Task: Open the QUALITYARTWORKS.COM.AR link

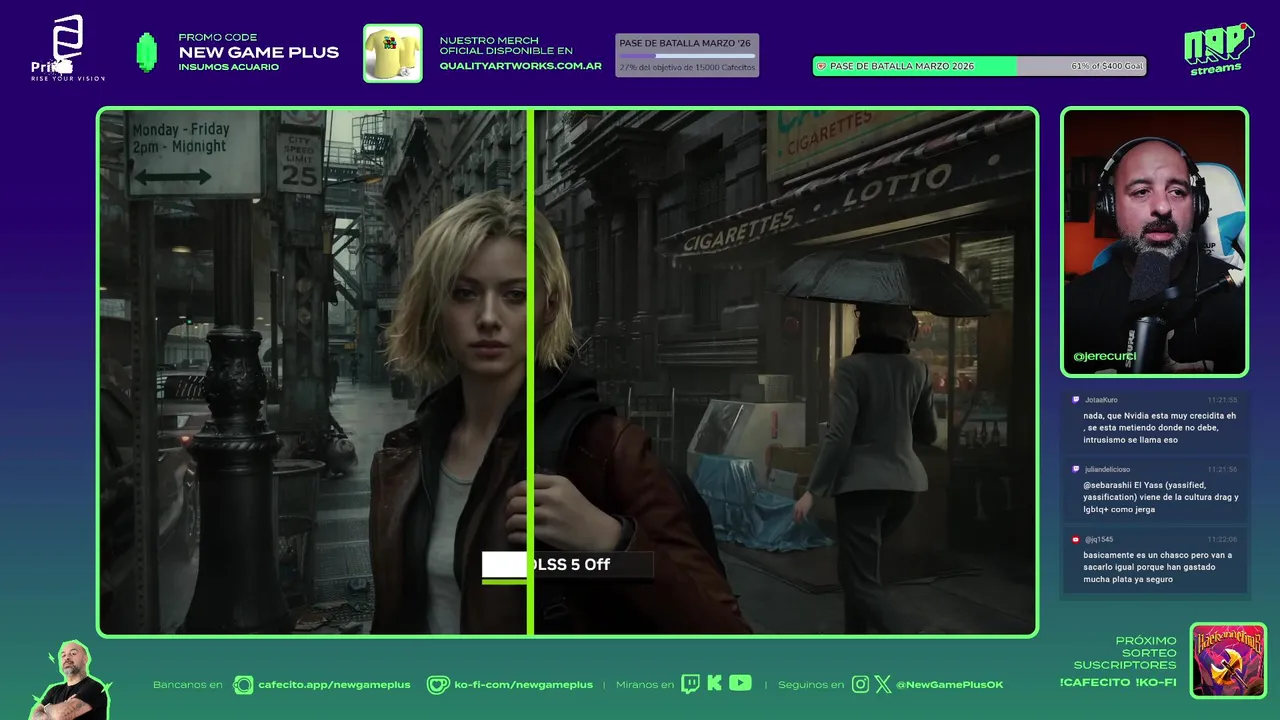Action: pyautogui.click(x=520, y=66)
